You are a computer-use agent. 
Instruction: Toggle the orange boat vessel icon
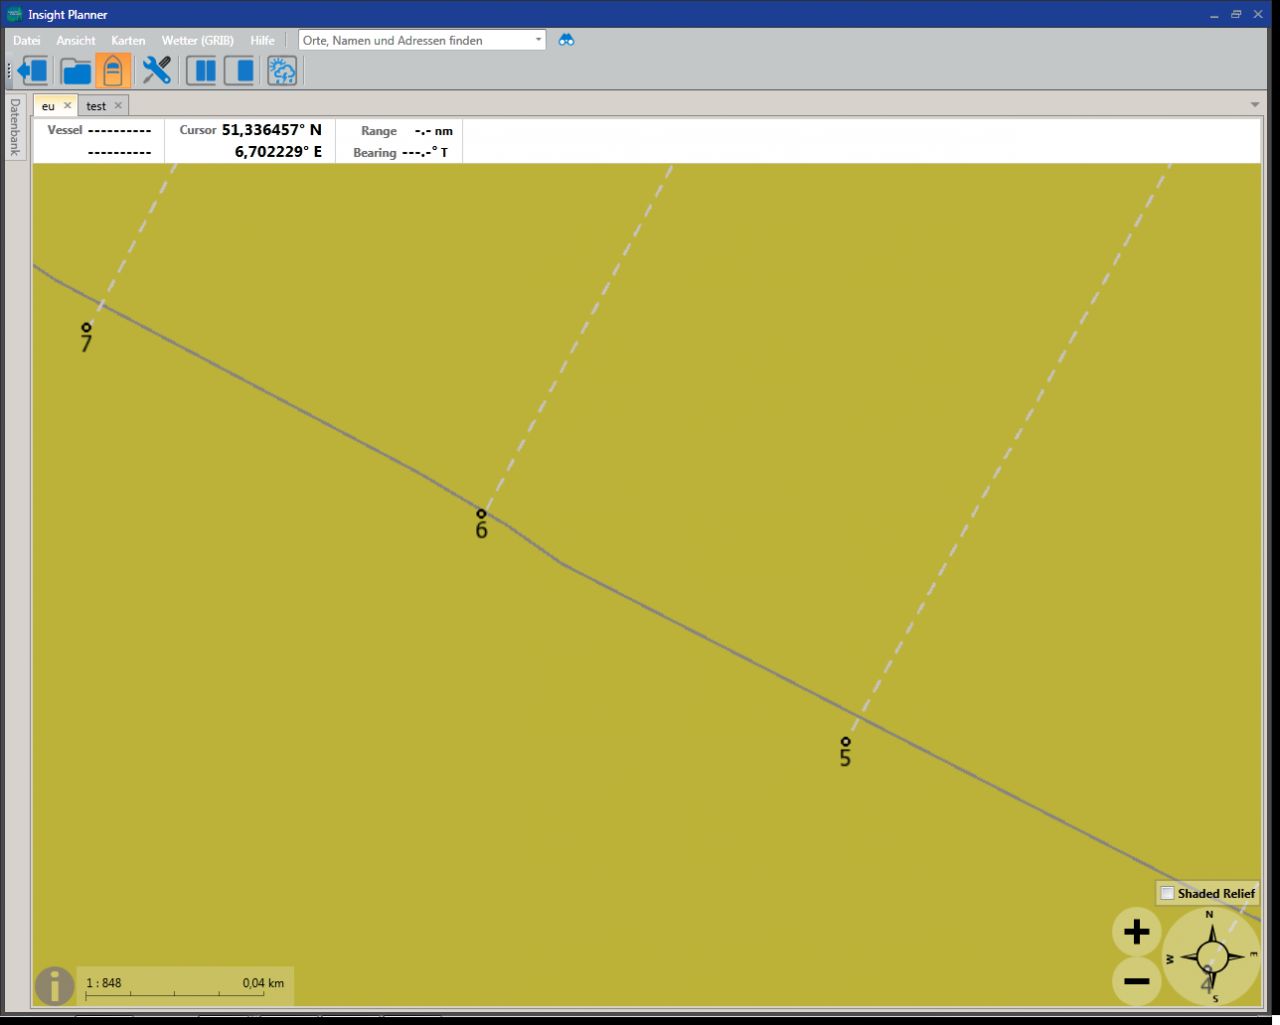[x=113, y=71]
